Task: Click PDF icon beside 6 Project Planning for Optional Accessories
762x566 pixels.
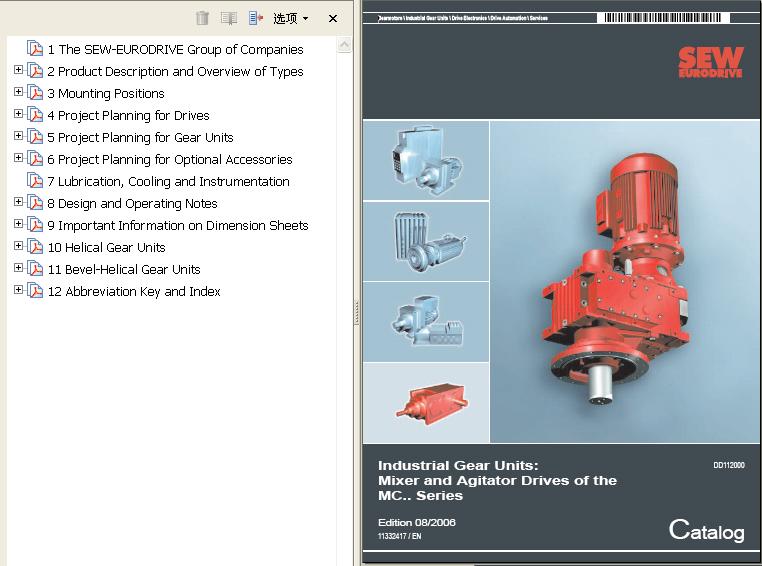Action: pyautogui.click(x=35, y=159)
